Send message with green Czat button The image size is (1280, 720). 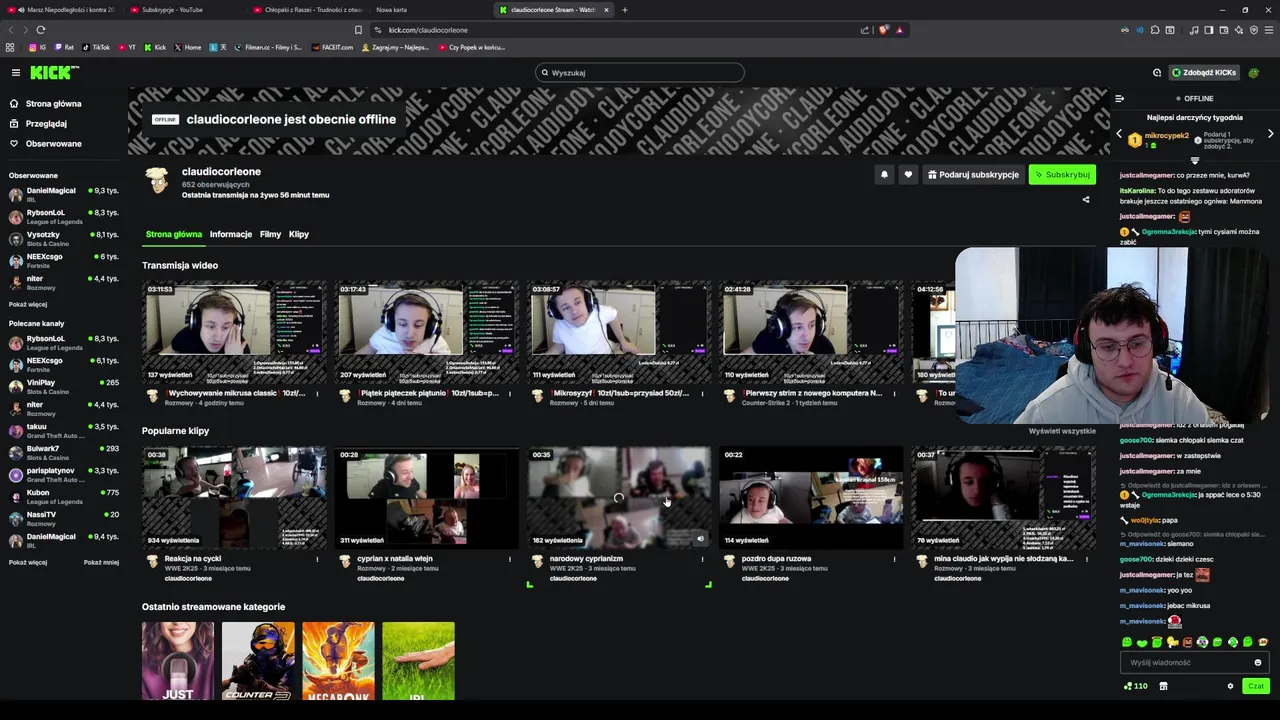1256,686
